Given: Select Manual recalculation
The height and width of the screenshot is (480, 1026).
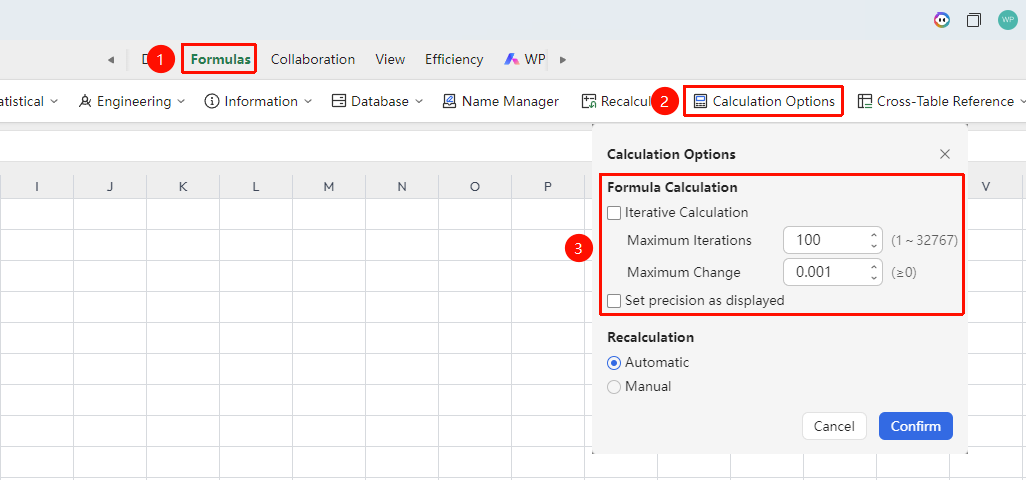Looking at the screenshot, I should 614,386.
